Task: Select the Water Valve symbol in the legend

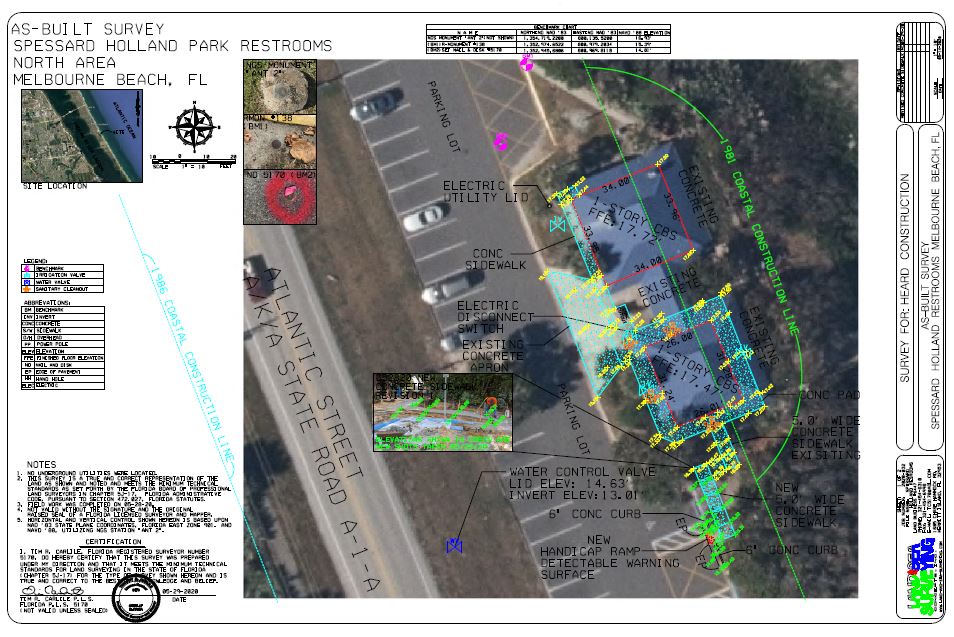Action: point(27,282)
